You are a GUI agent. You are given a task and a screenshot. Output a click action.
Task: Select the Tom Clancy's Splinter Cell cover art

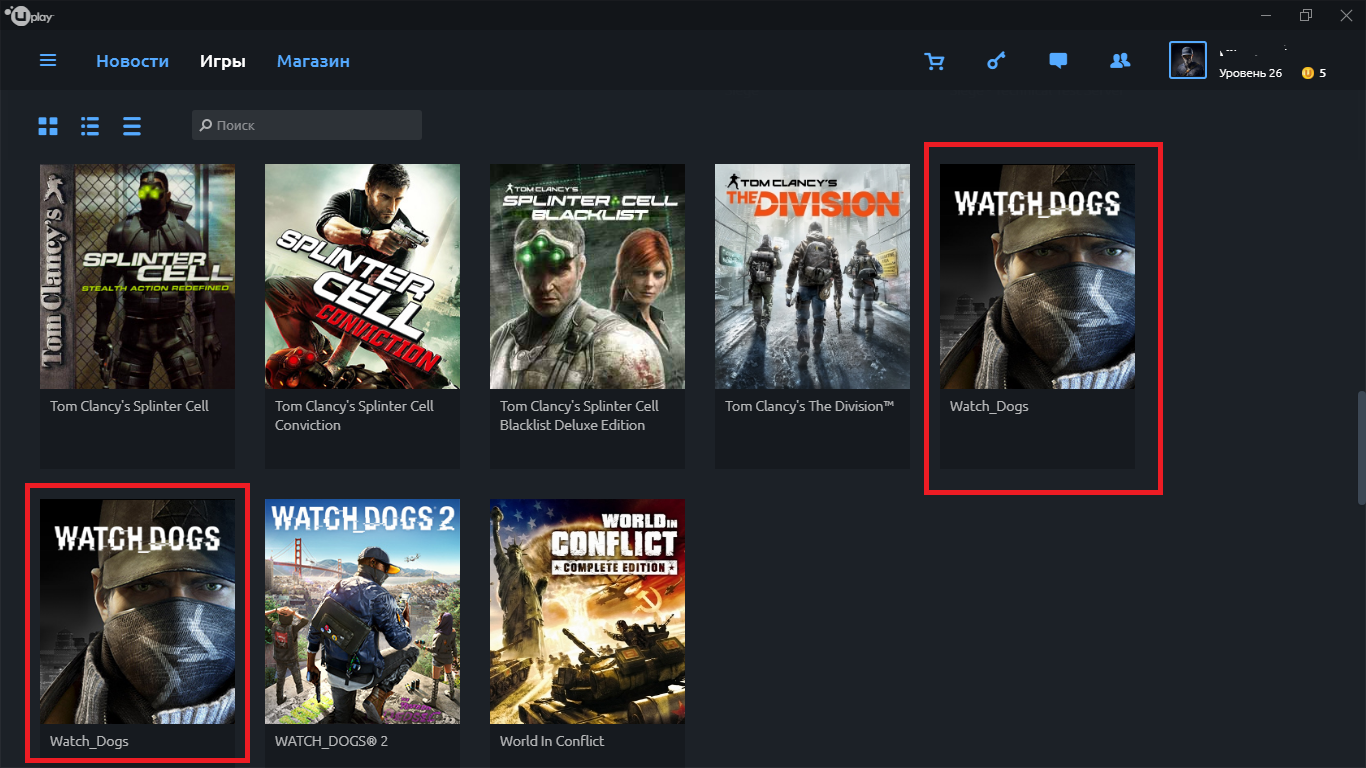[x=138, y=276]
